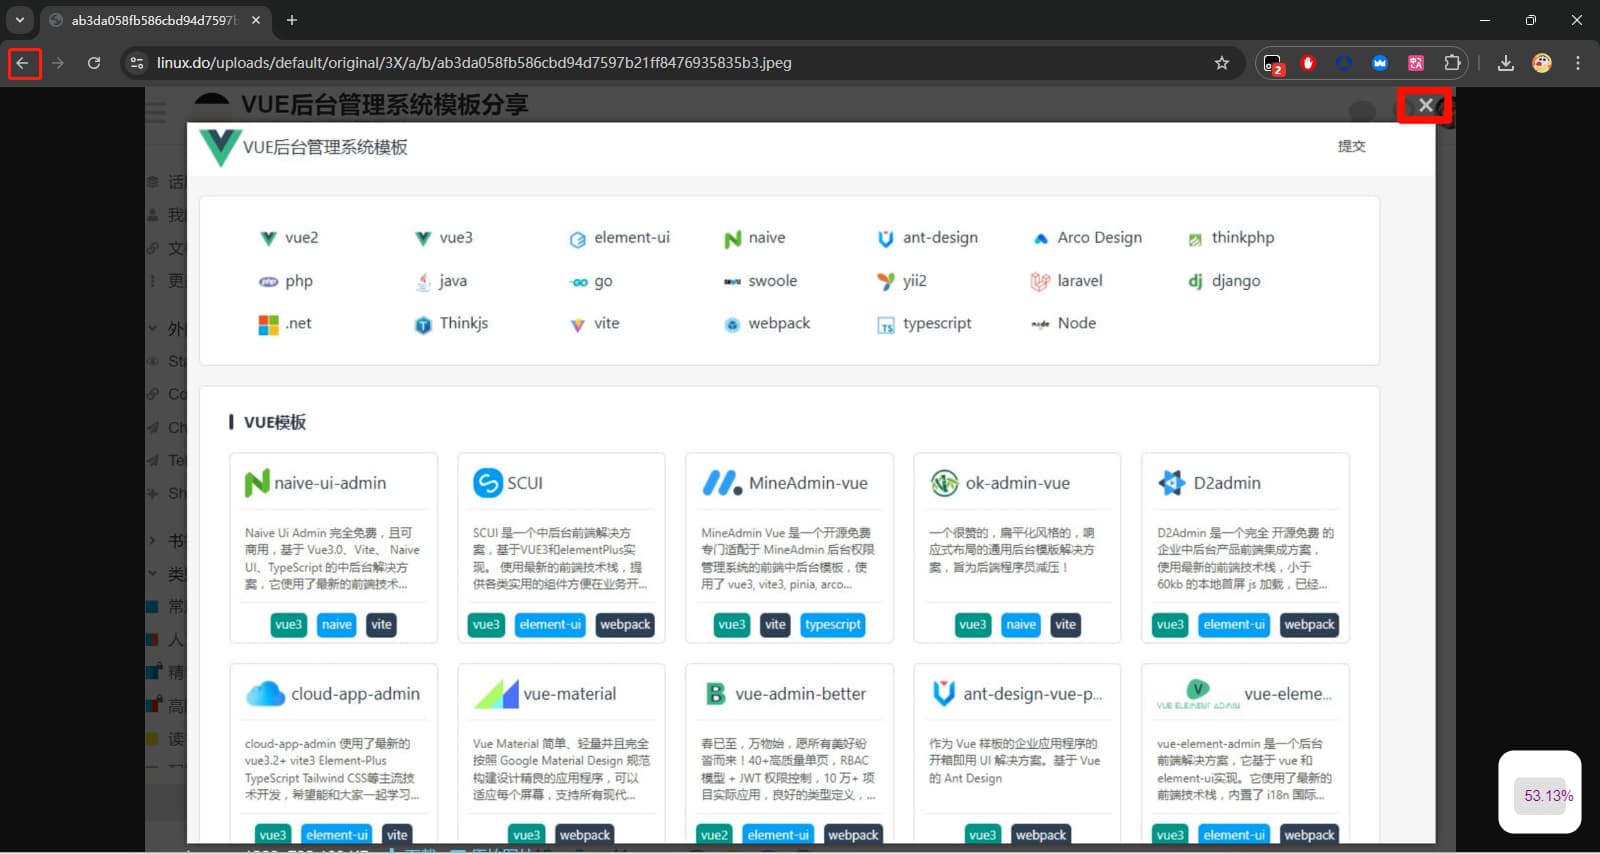Image resolution: width=1600 pixels, height=854 pixels.
Task: Open the extension with red badge 2
Action: tap(1272, 63)
